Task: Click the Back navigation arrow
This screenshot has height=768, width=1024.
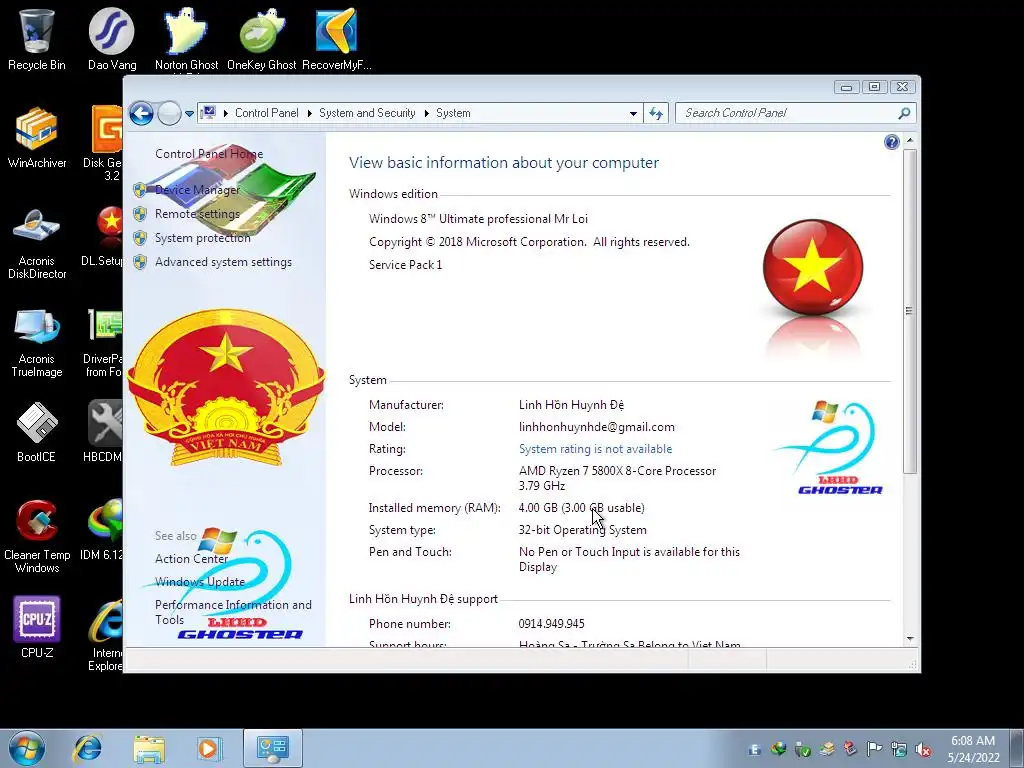Action: [x=141, y=113]
